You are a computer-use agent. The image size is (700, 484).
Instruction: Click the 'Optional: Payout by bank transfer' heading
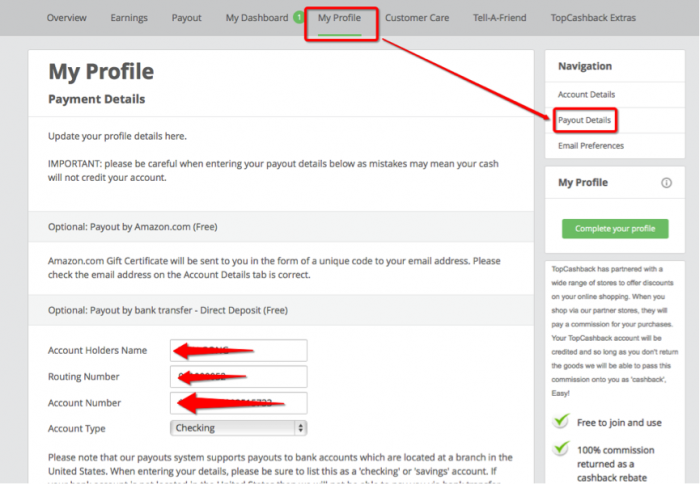coord(168,310)
